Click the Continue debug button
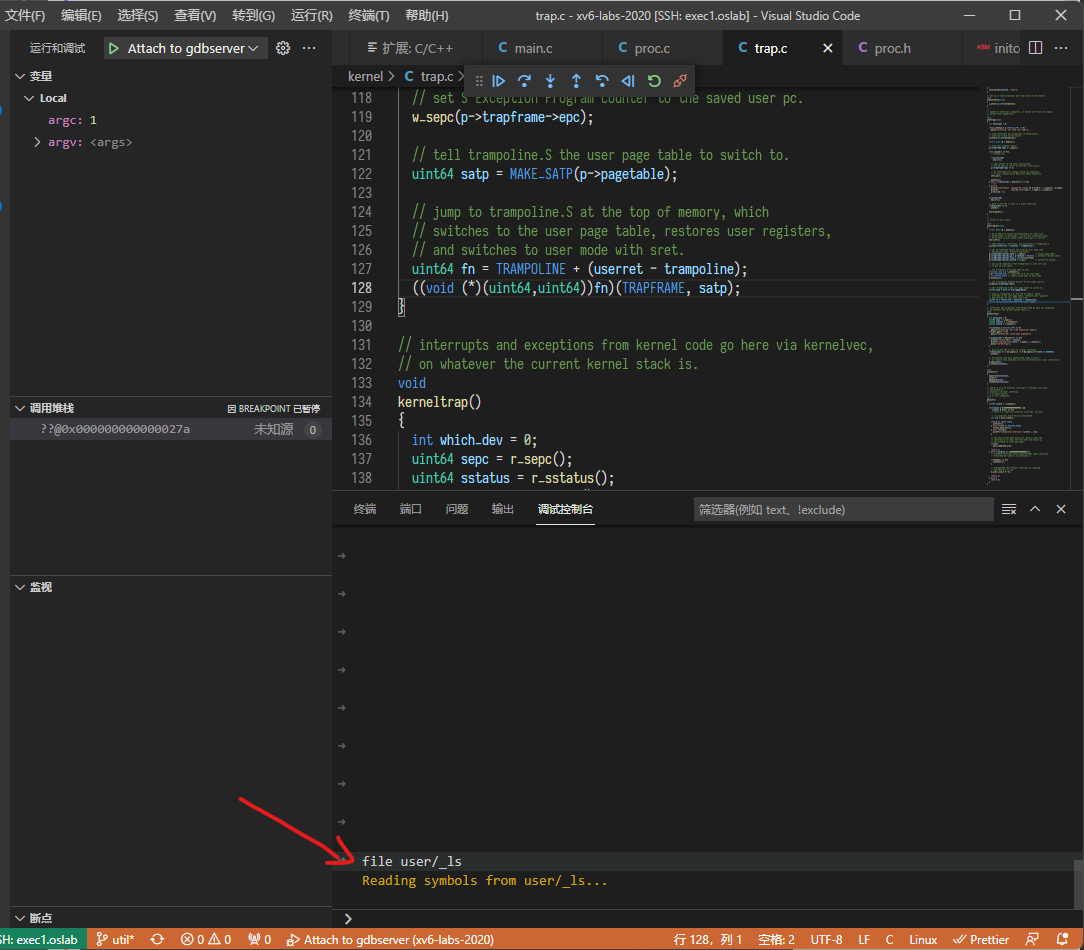This screenshot has width=1084, height=950. (498, 81)
